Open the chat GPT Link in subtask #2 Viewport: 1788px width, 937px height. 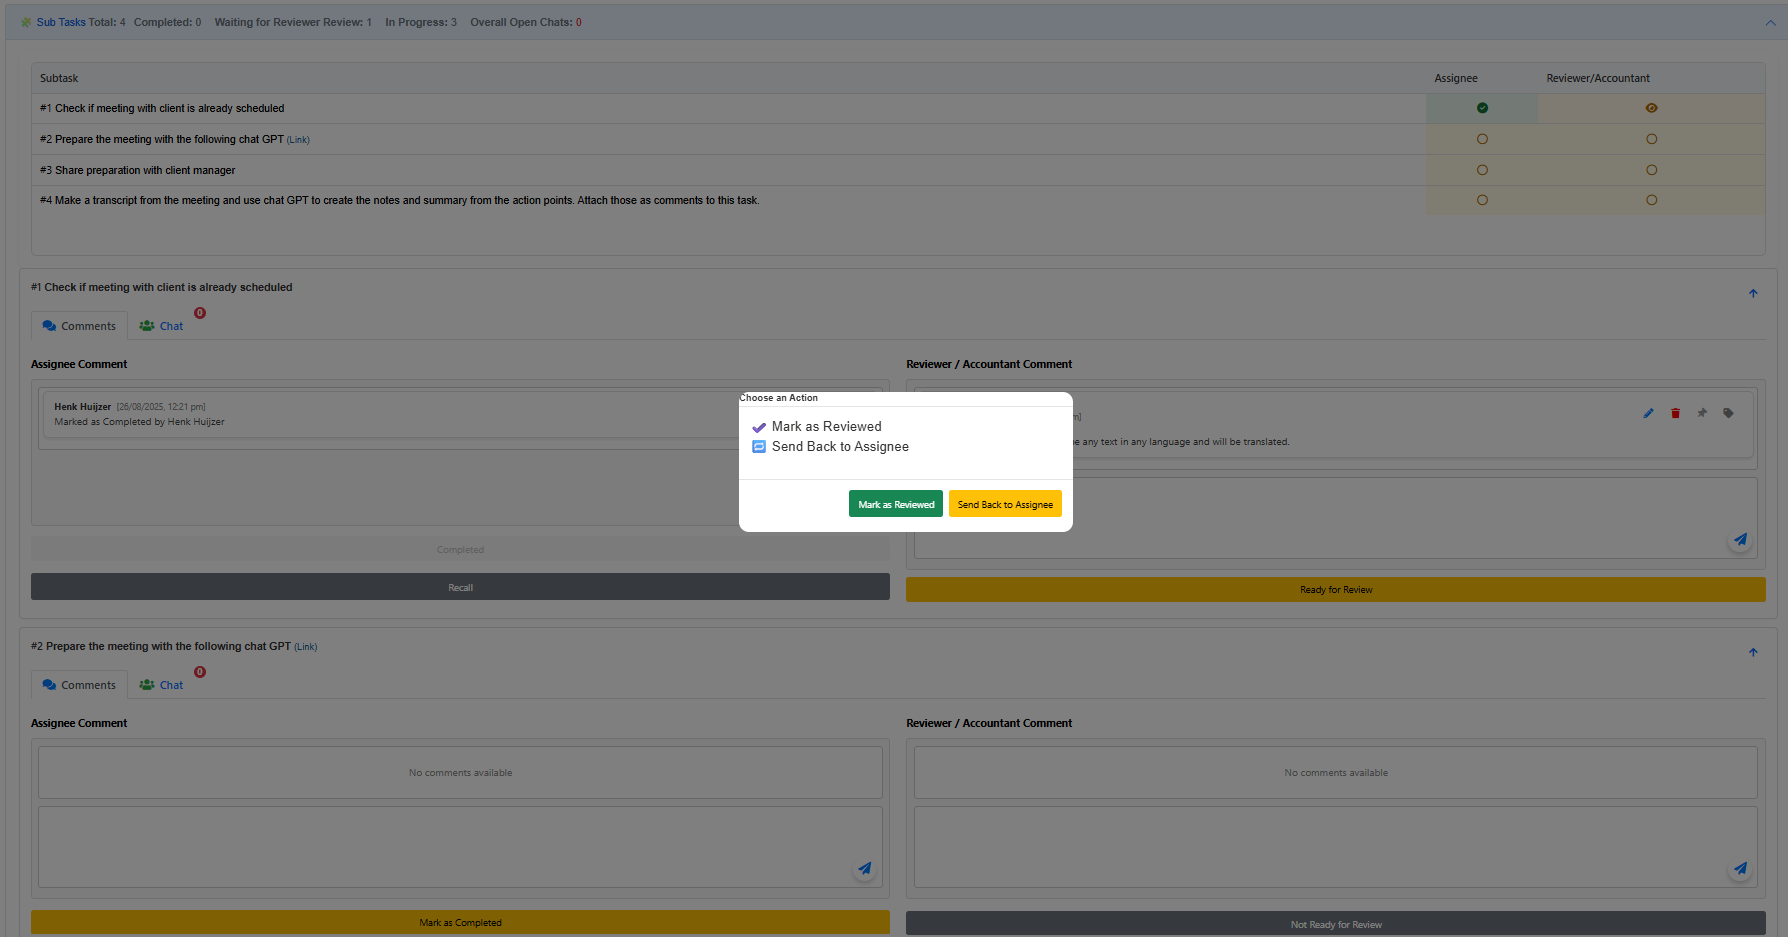[x=305, y=646]
